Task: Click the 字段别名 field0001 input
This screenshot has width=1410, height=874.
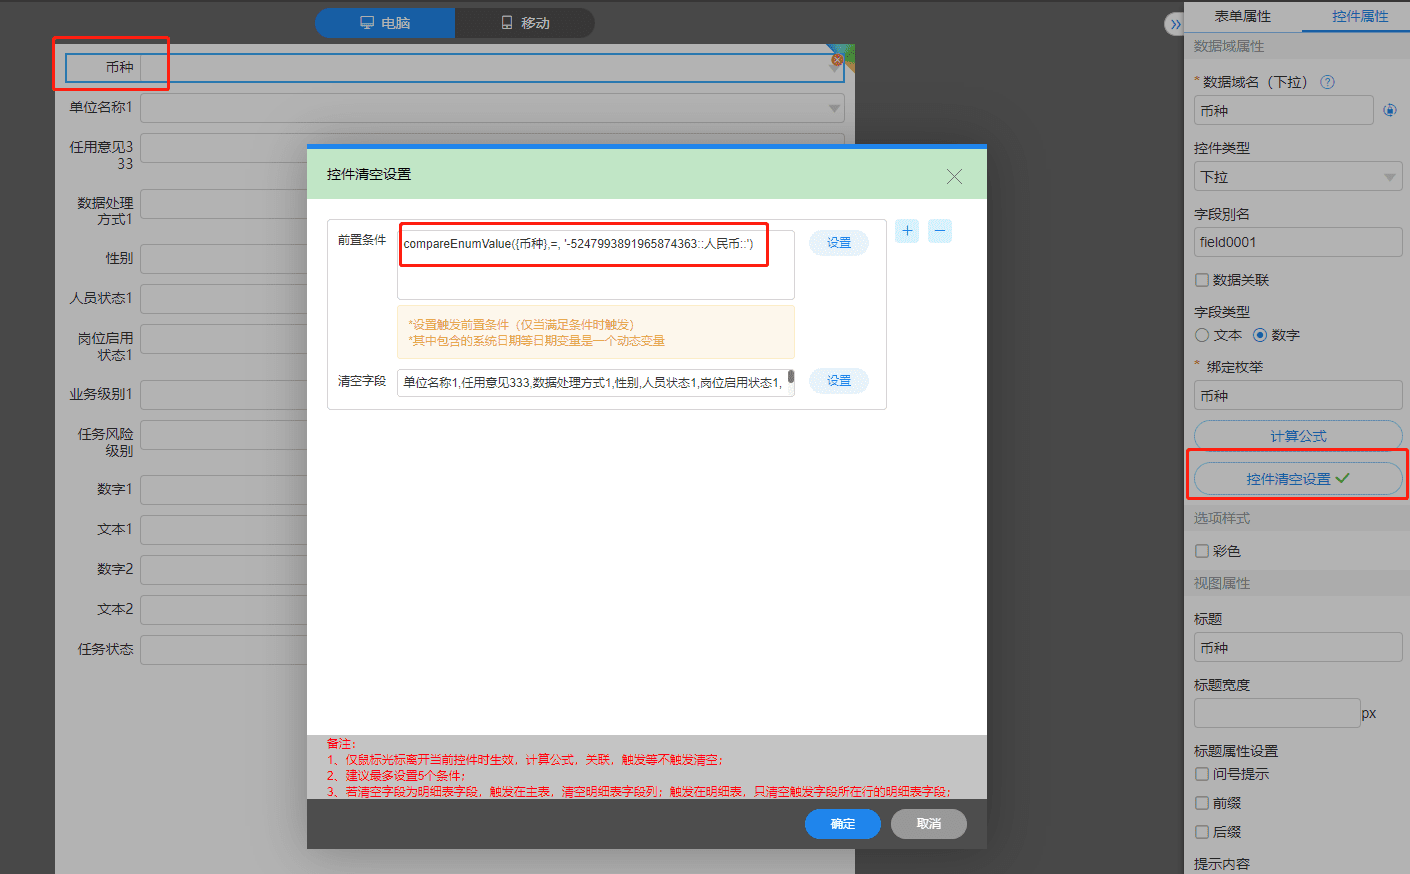Action: (x=1298, y=242)
